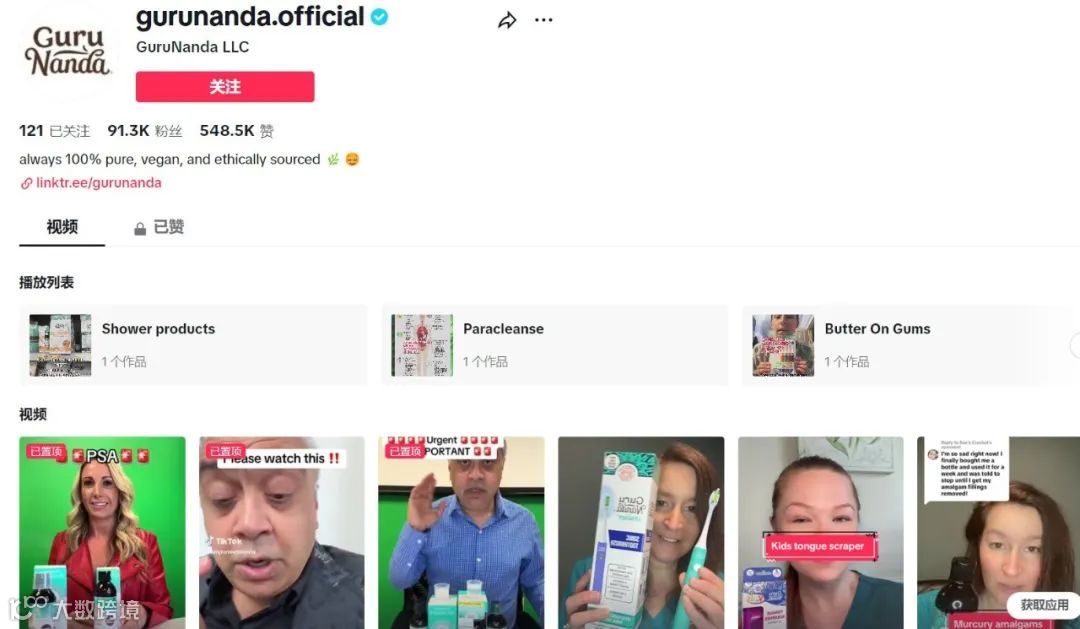Switch to the videos tab
This screenshot has height=629, width=1080.
tap(62, 227)
